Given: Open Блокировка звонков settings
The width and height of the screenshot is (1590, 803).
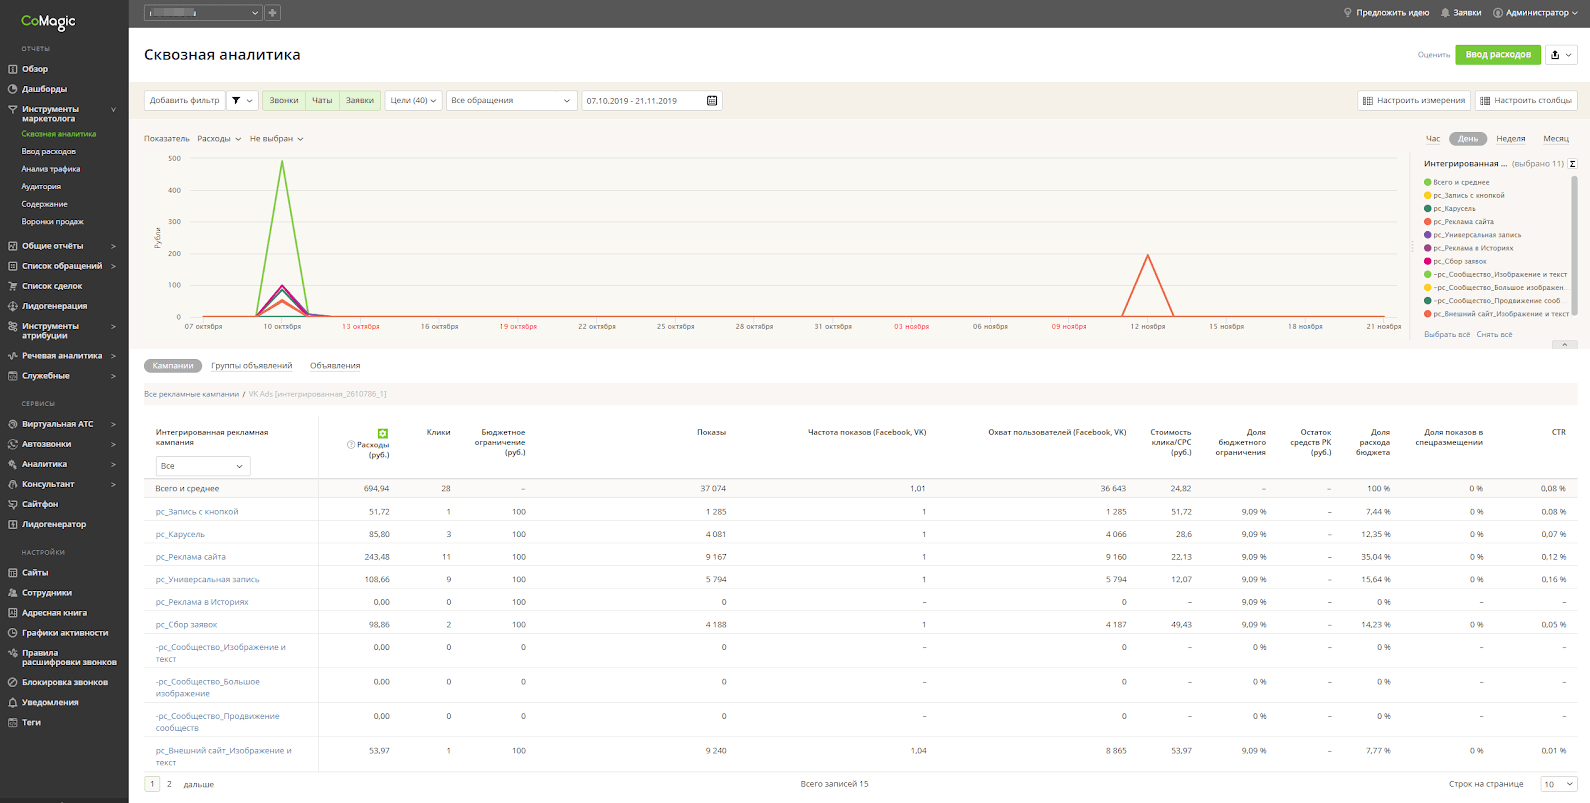Looking at the screenshot, I should [65, 682].
